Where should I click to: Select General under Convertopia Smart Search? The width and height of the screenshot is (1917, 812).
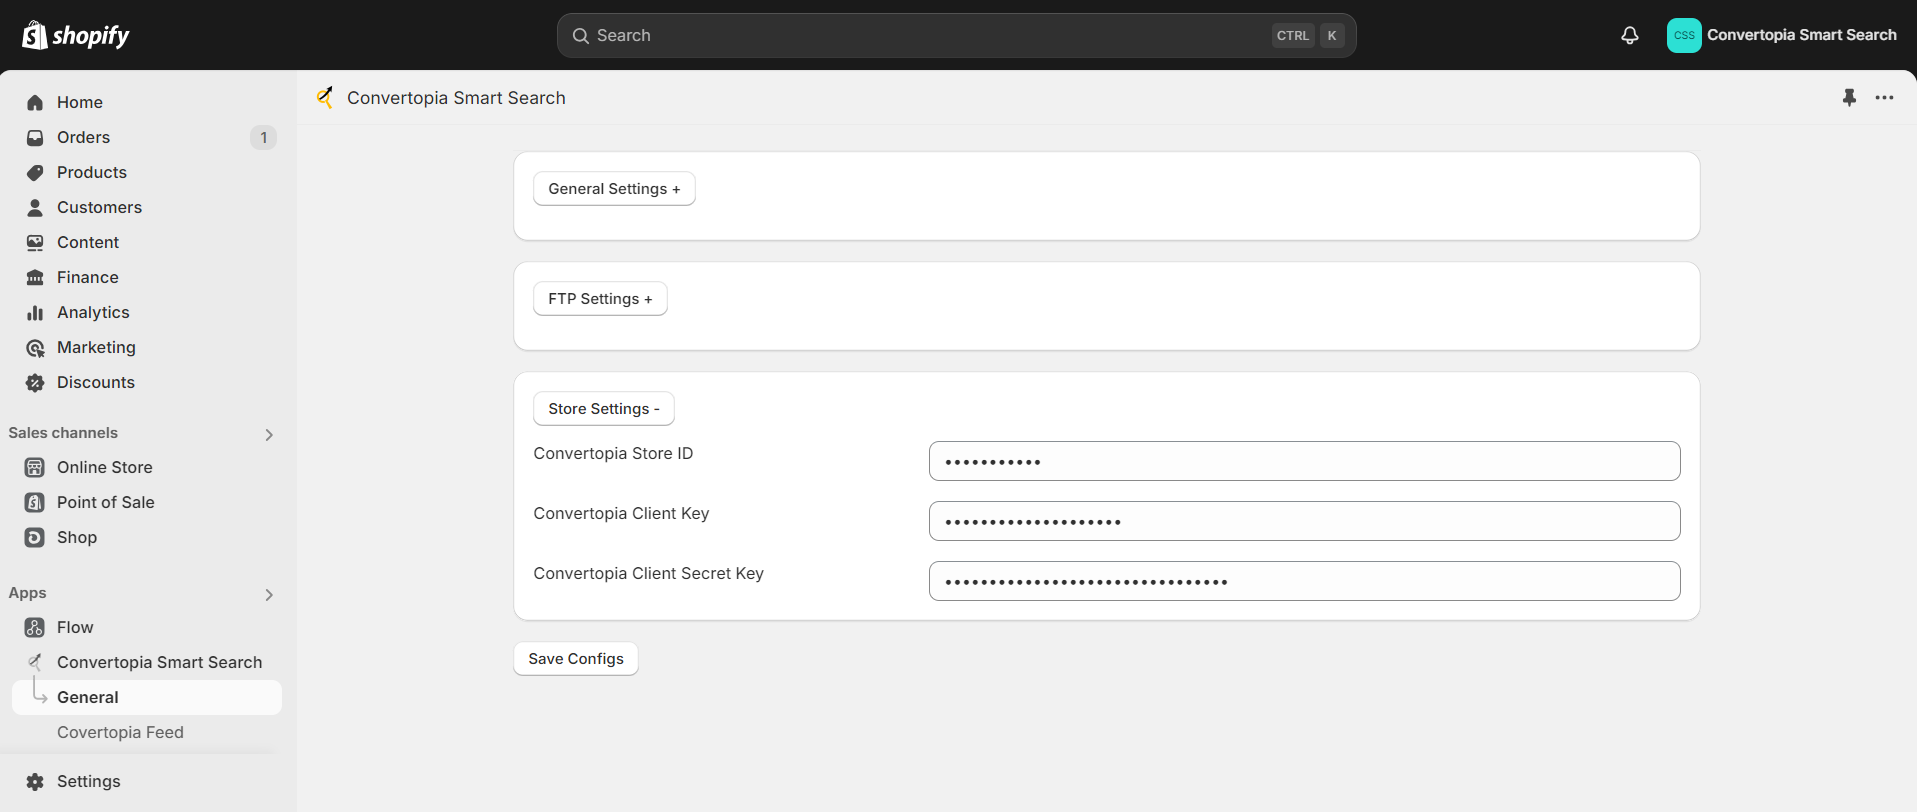(x=147, y=697)
